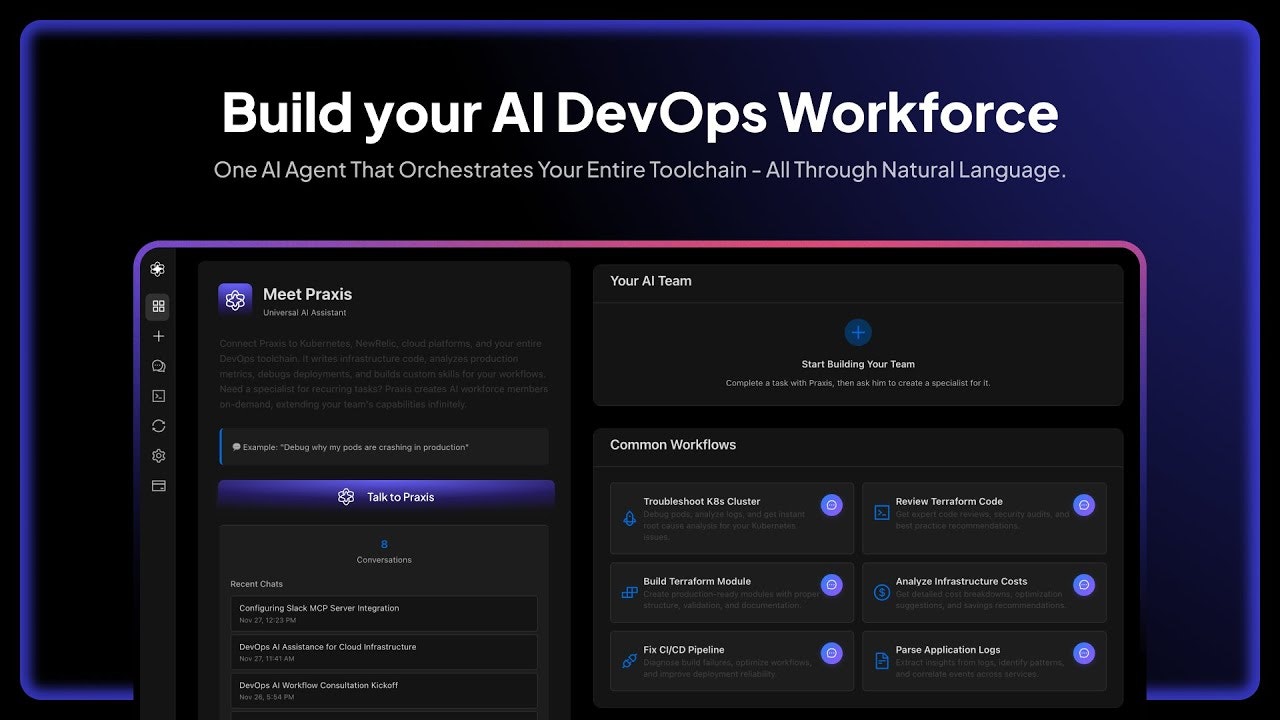The height and width of the screenshot is (720, 1280).
Task: Start a chat with Talk to Praxis button
Action: coord(386,497)
